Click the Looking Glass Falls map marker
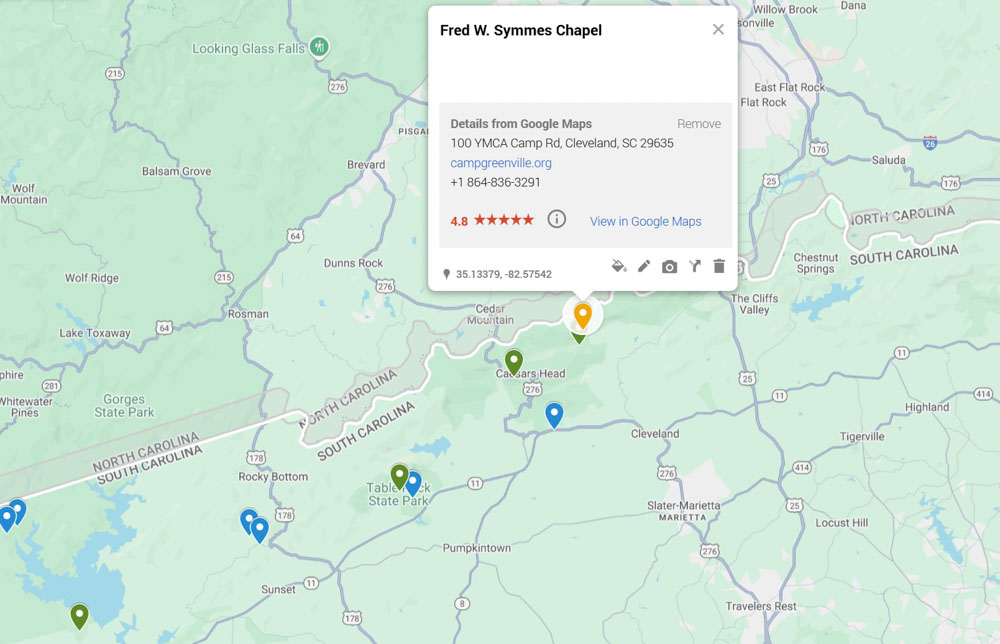 [x=319, y=47]
